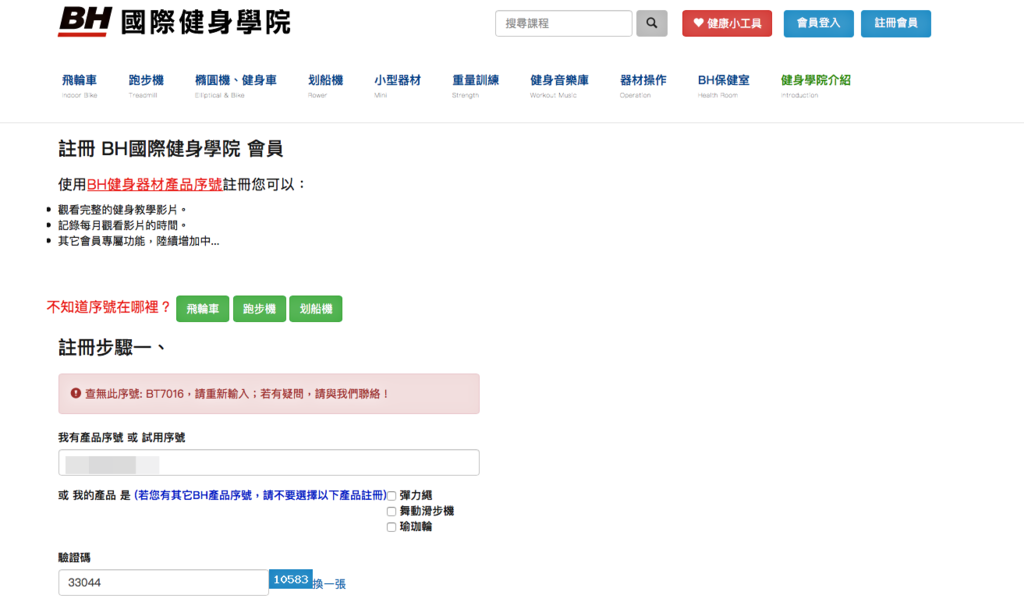Click the error alert icon beside 查無此序號
The height and width of the screenshot is (602, 1024).
(76, 394)
